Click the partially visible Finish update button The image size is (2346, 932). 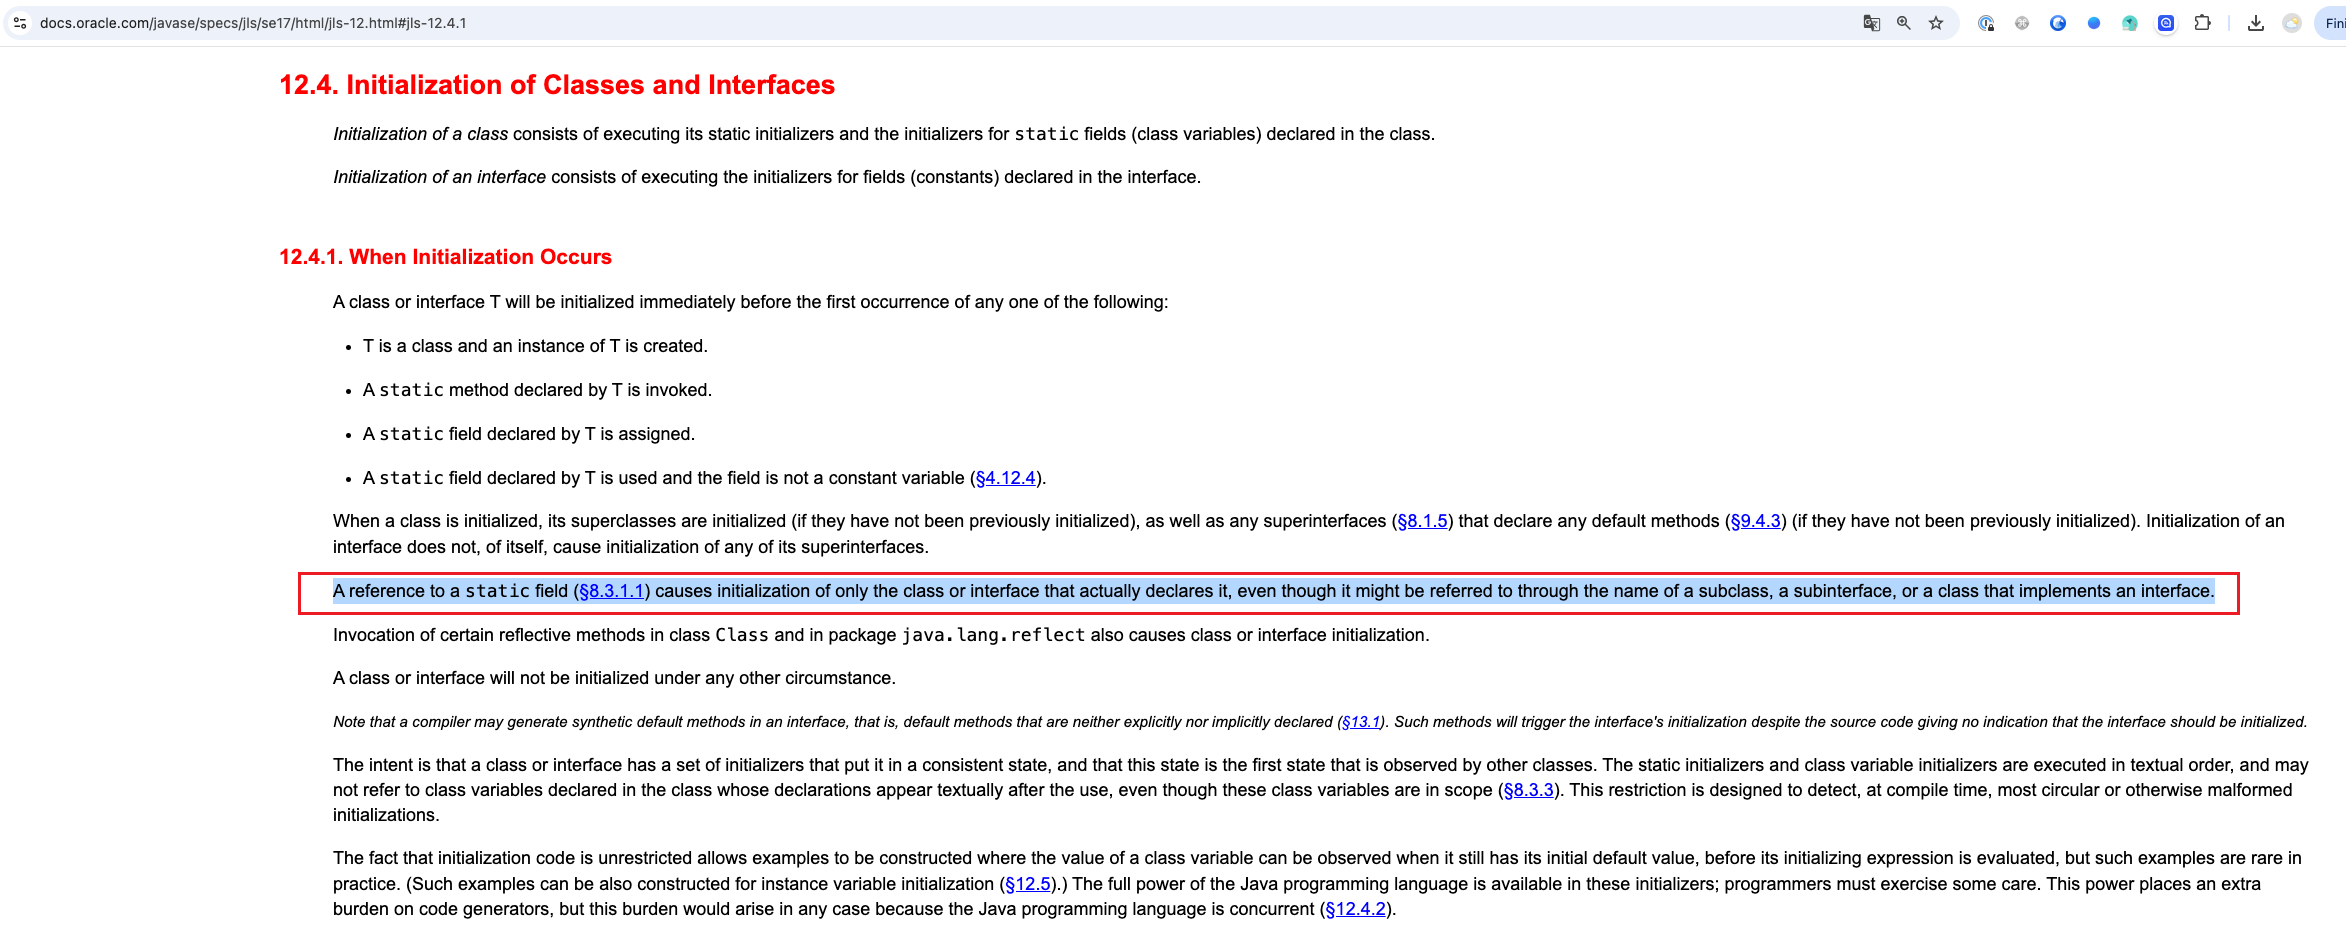[2332, 23]
